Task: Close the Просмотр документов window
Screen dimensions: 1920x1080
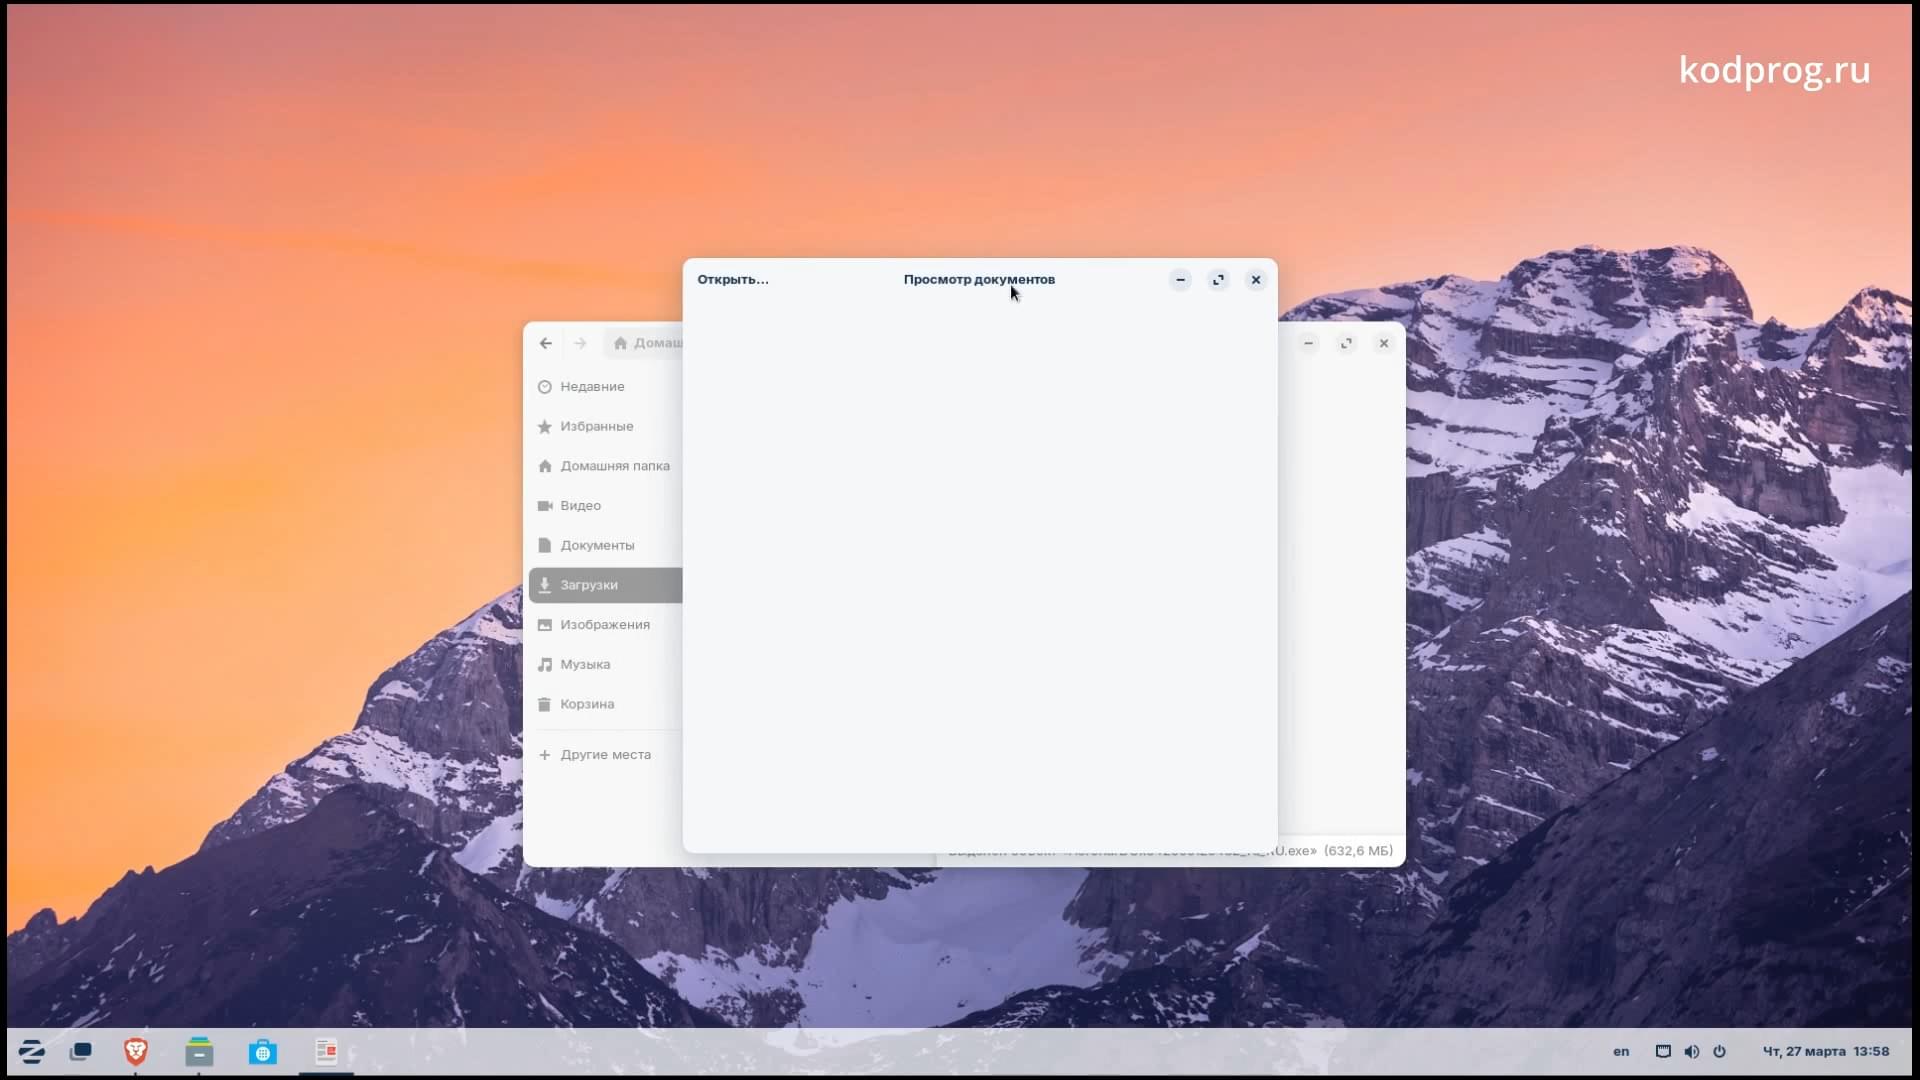Action: pyautogui.click(x=1256, y=280)
